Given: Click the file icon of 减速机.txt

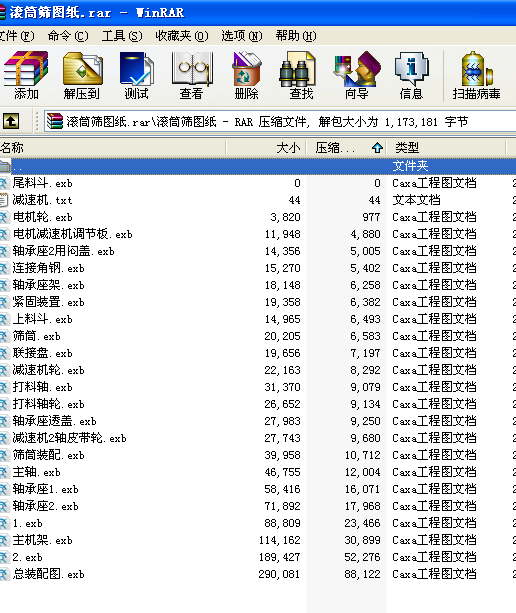Looking at the screenshot, I should point(4,200).
